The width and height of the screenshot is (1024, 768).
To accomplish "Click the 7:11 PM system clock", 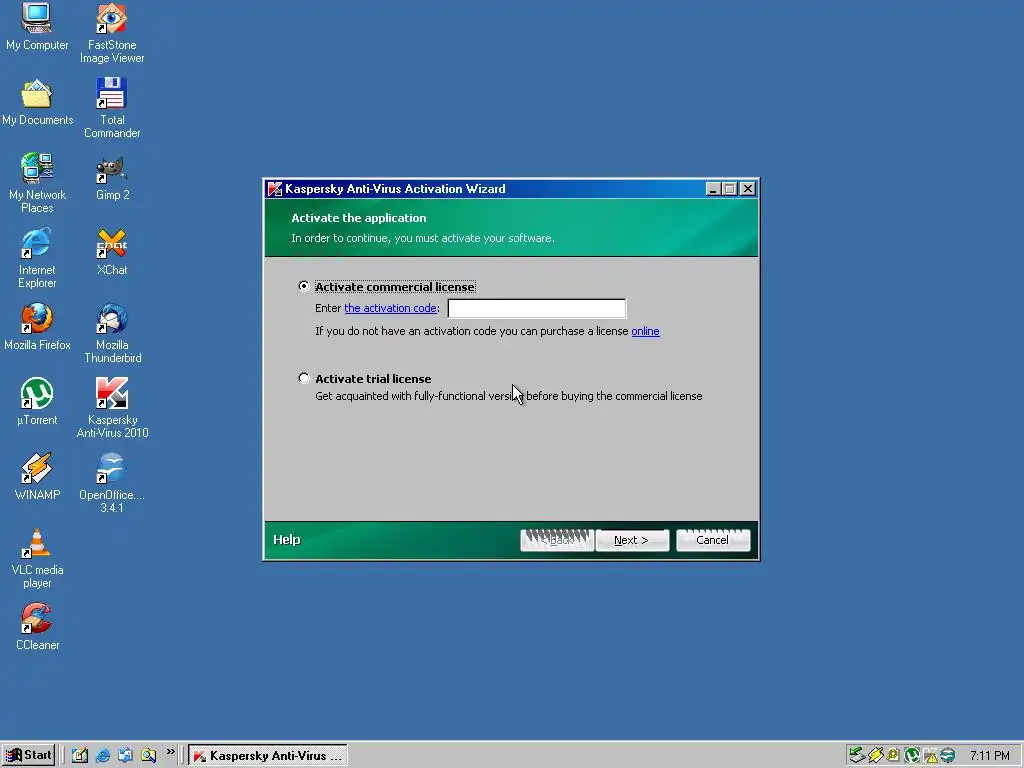I will tap(989, 756).
